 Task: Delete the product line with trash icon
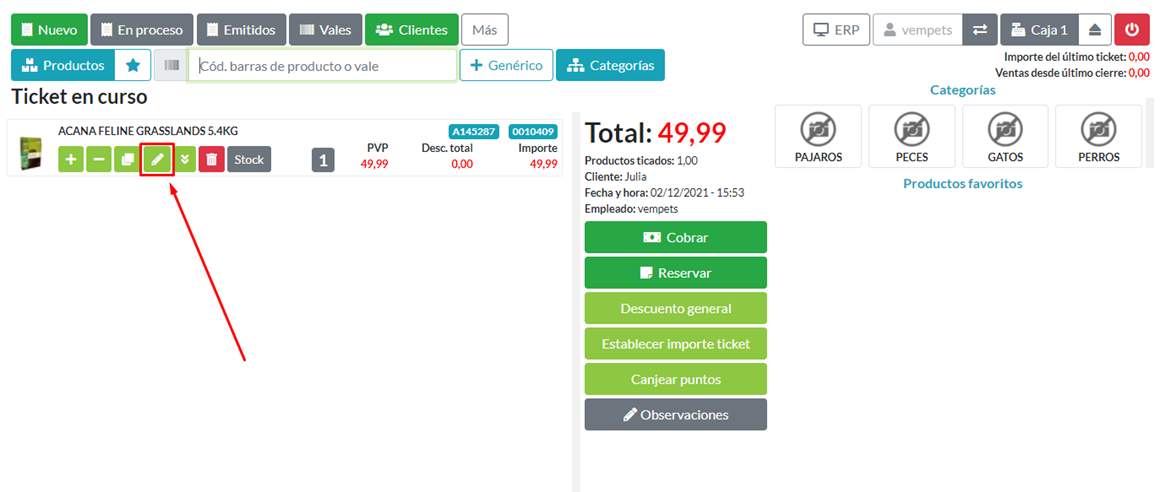[211, 160]
